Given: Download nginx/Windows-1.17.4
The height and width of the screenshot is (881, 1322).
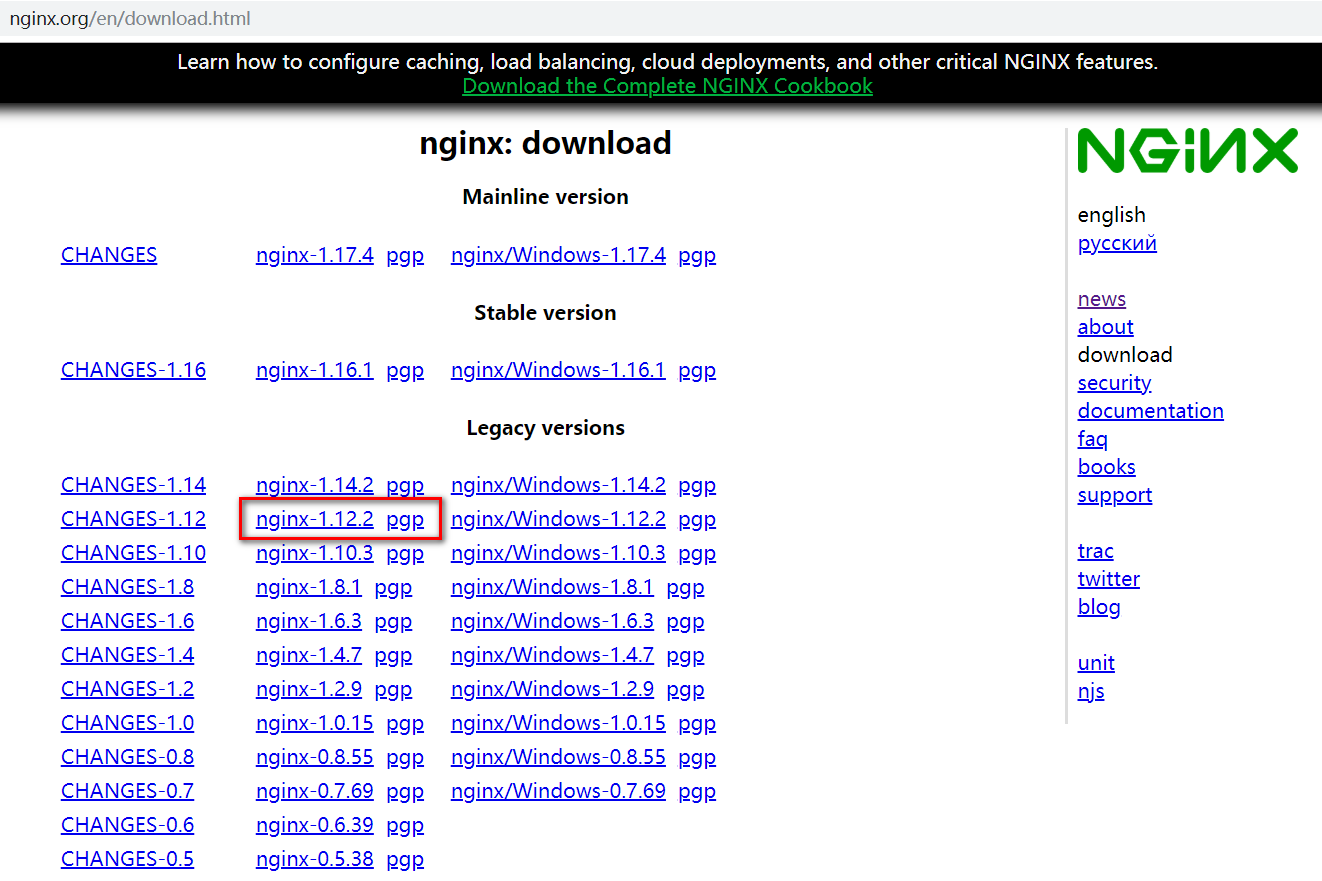Looking at the screenshot, I should pos(558,255).
